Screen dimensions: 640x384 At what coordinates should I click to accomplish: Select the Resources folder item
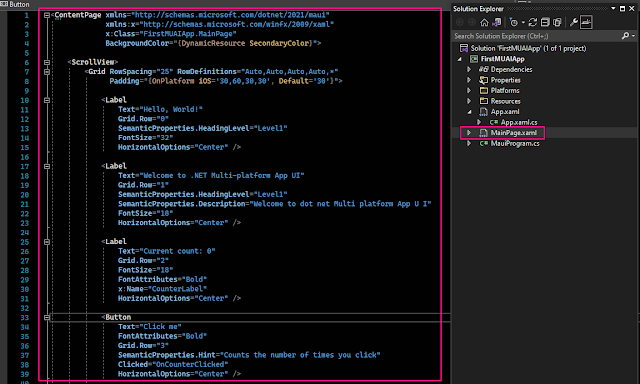(506, 101)
